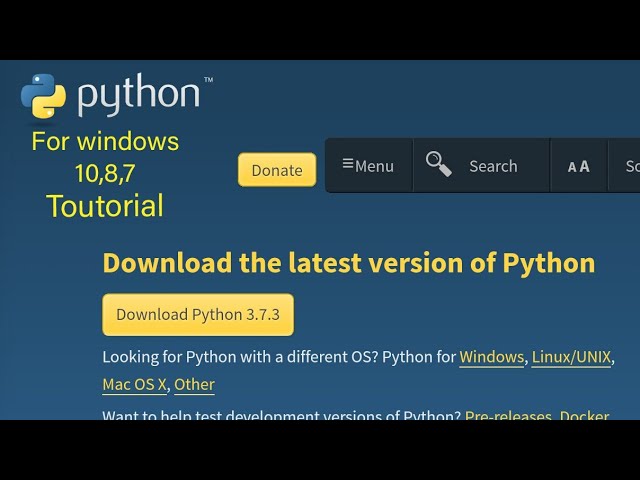Click the magnifying glass search icon
The height and width of the screenshot is (480, 640).
click(x=439, y=164)
